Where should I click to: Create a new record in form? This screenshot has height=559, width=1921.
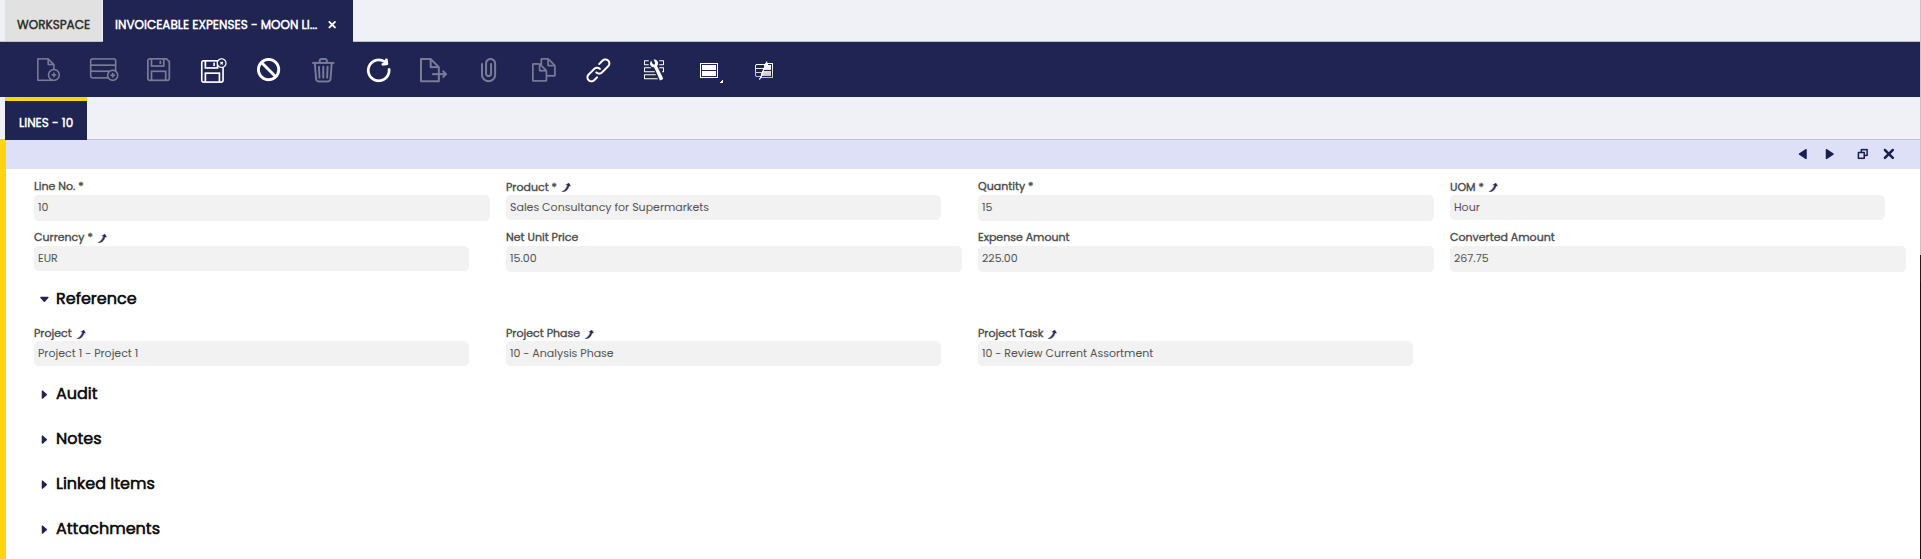48,70
